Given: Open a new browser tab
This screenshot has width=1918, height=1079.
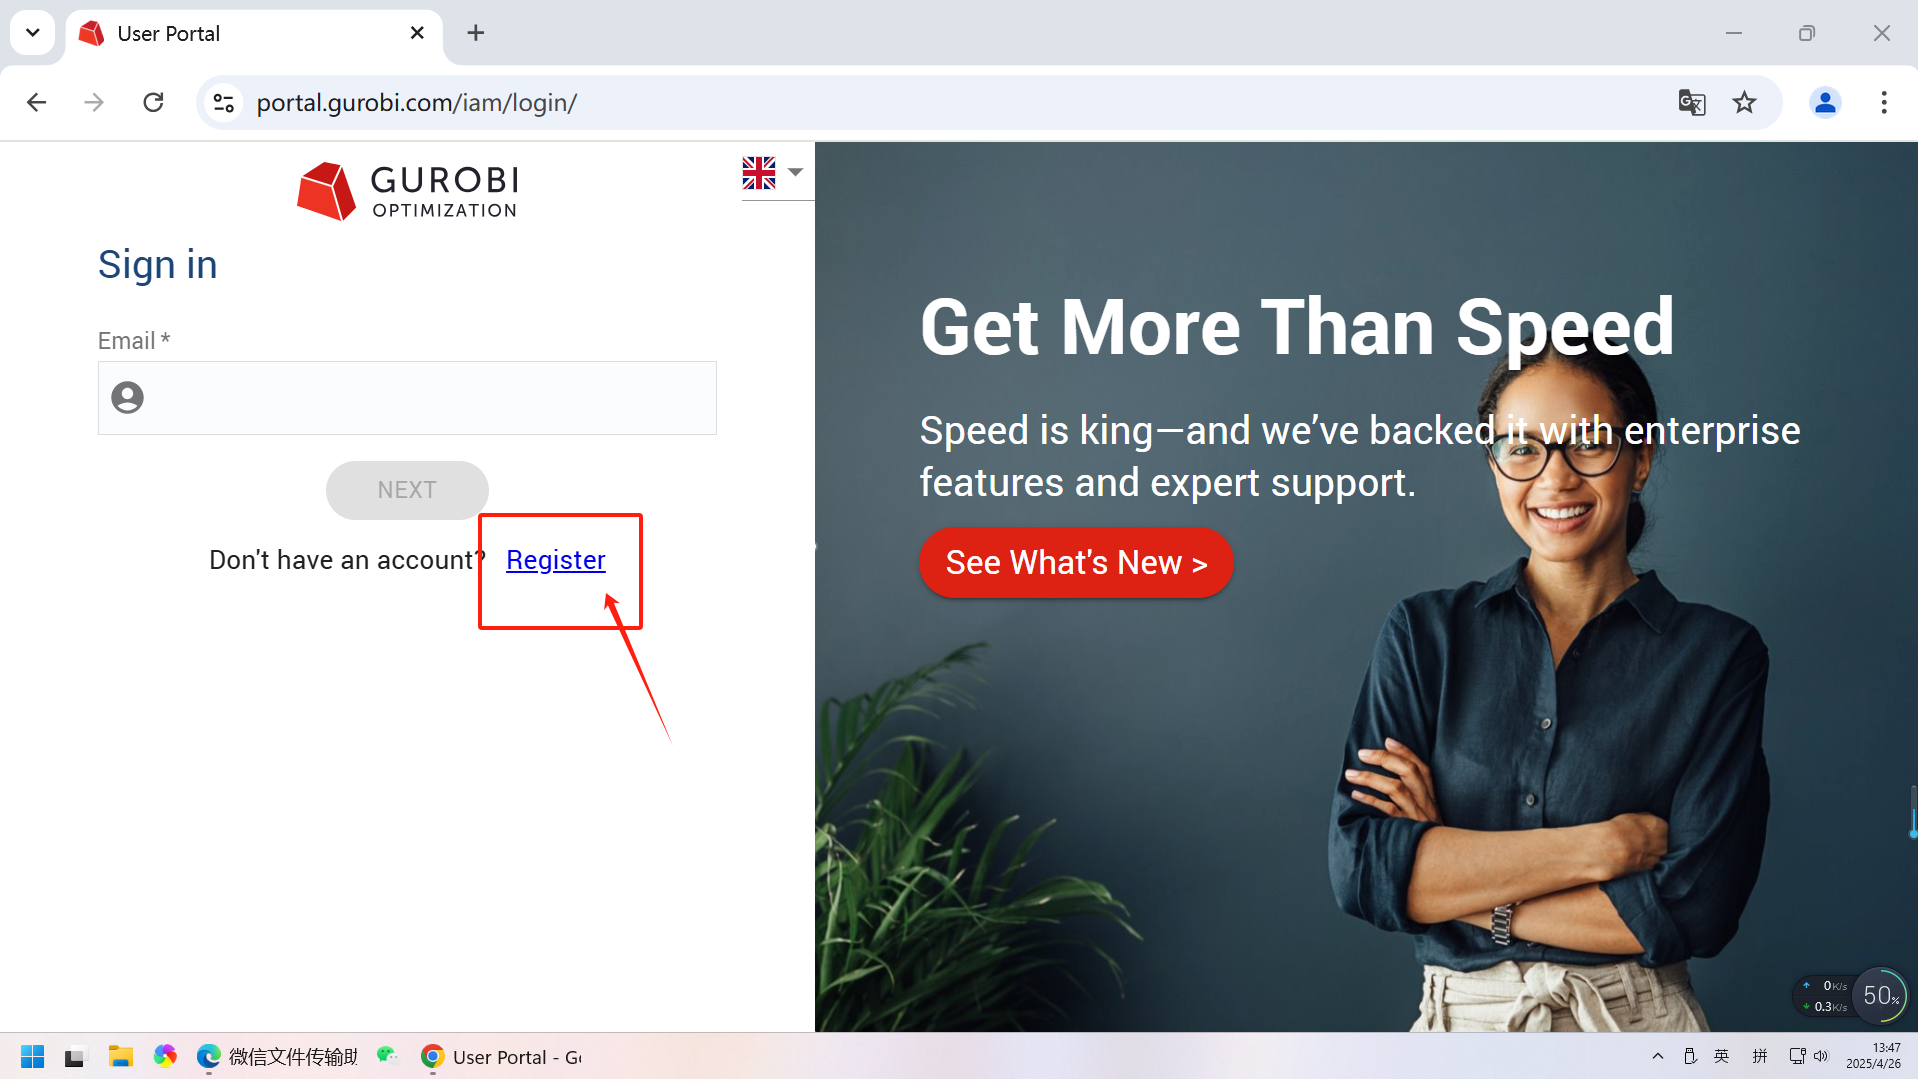Looking at the screenshot, I should click(x=476, y=34).
